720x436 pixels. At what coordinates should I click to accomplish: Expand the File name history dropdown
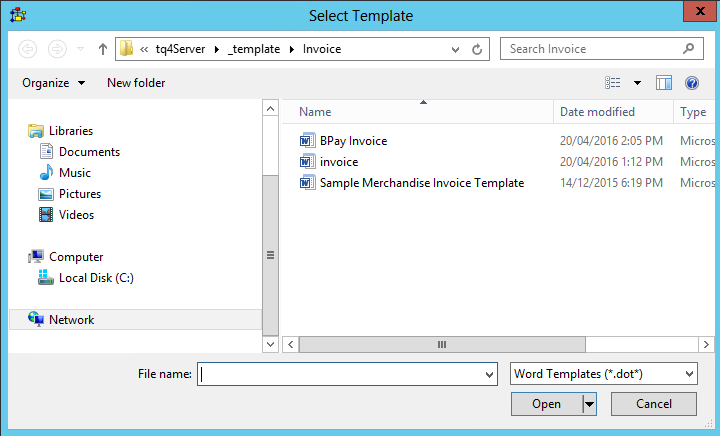489,374
